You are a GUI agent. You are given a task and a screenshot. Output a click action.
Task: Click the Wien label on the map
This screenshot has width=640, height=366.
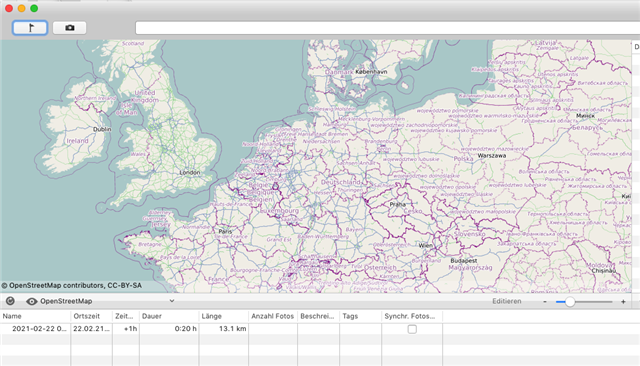[x=425, y=246]
